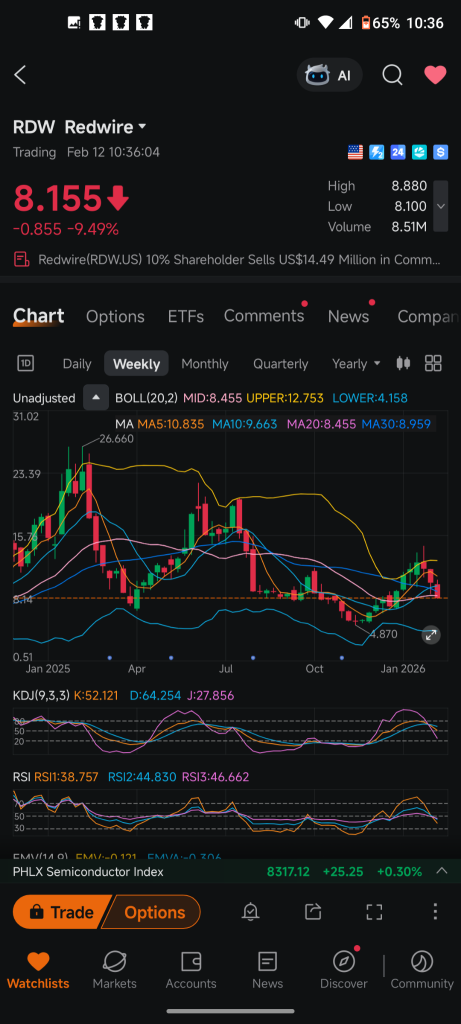Select the Daily timeframe
461x1024 pixels.
[x=77, y=364]
